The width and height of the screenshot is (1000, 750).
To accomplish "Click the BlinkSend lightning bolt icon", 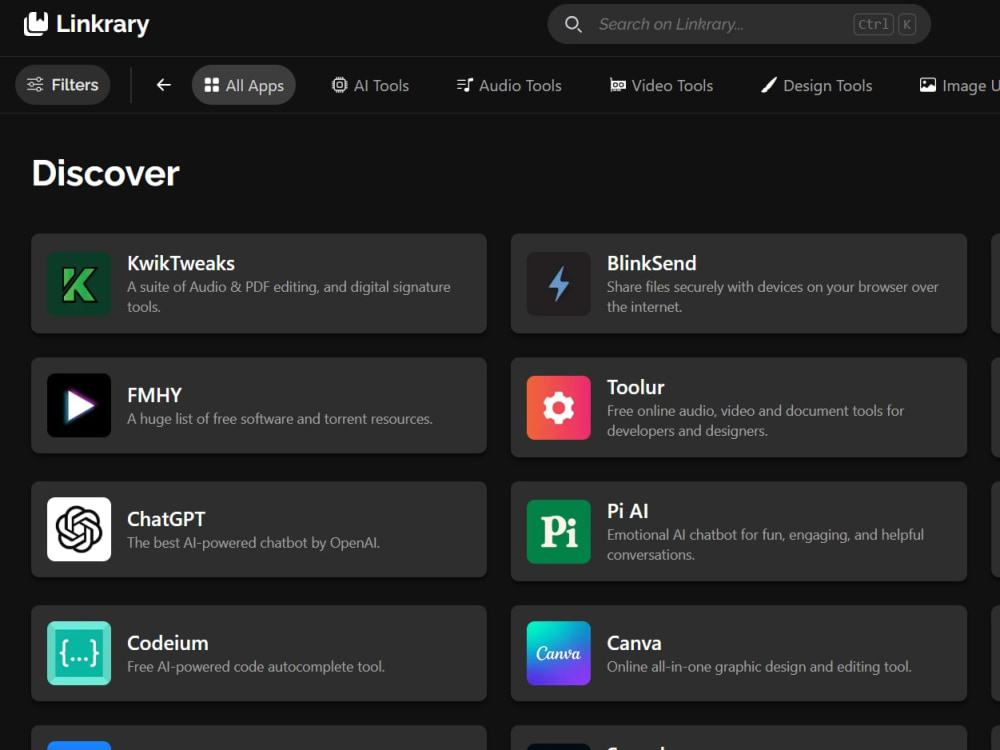I will tap(559, 284).
